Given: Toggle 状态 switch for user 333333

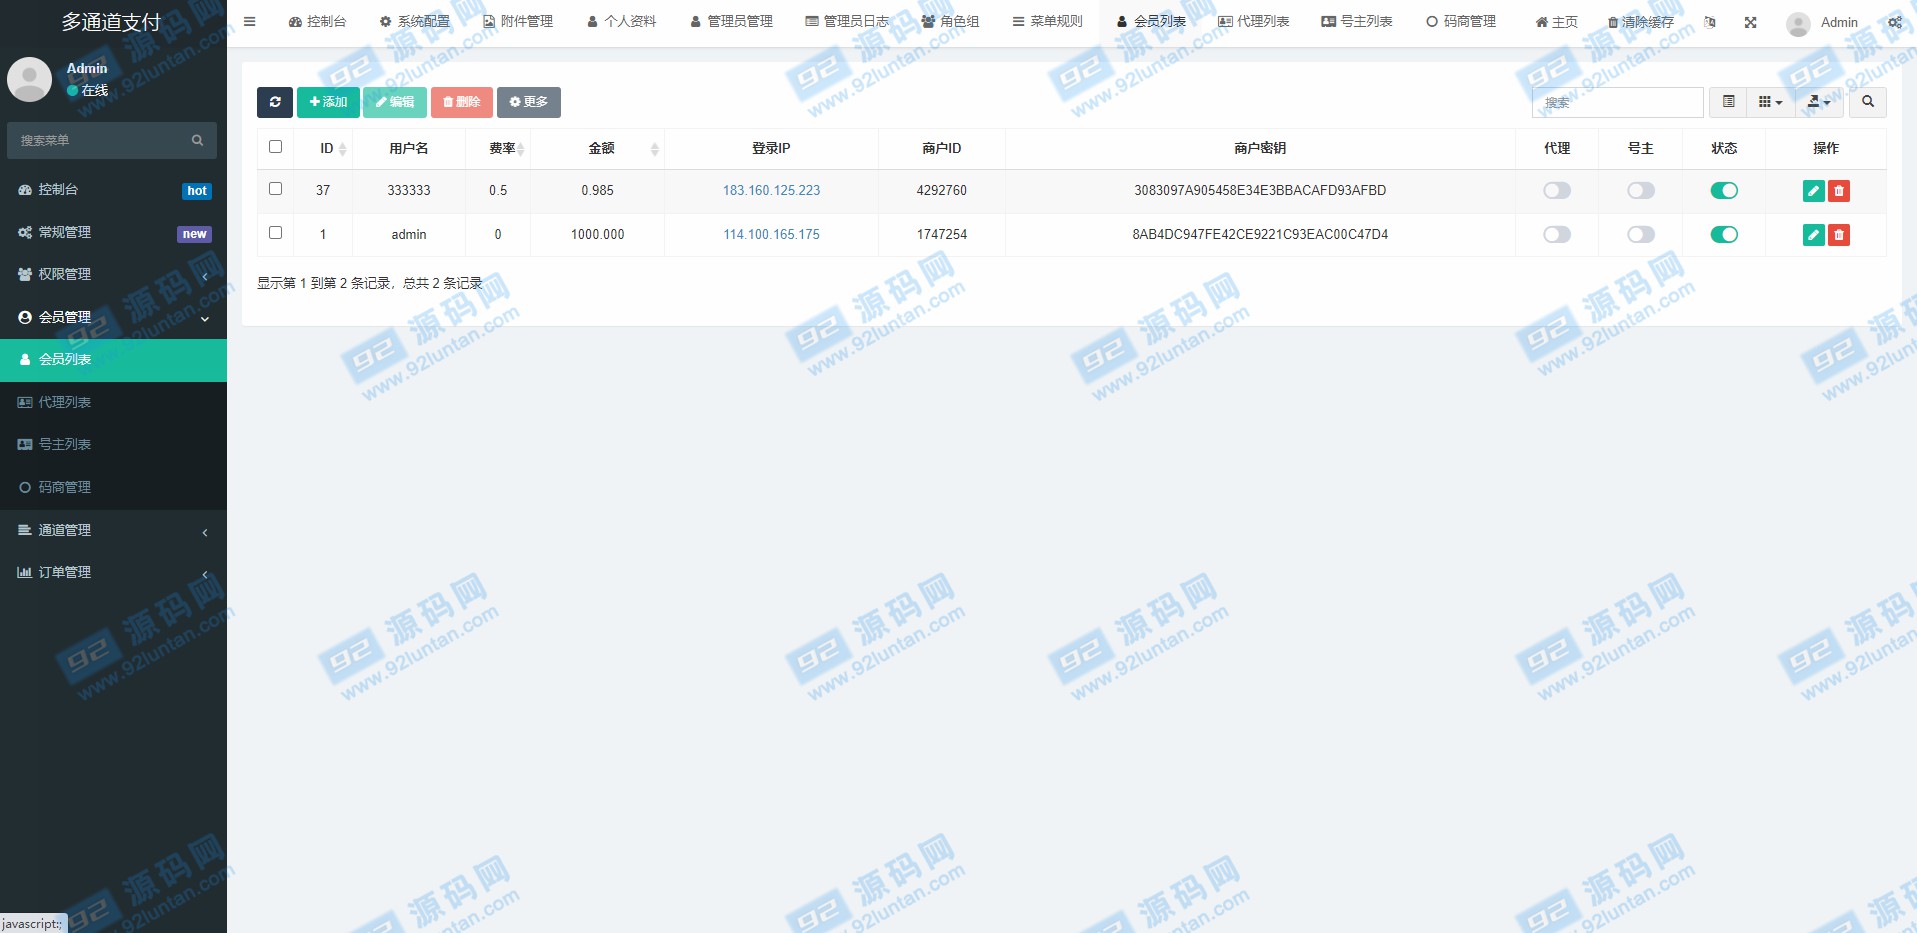Looking at the screenshot, I should pos(1724,190).
